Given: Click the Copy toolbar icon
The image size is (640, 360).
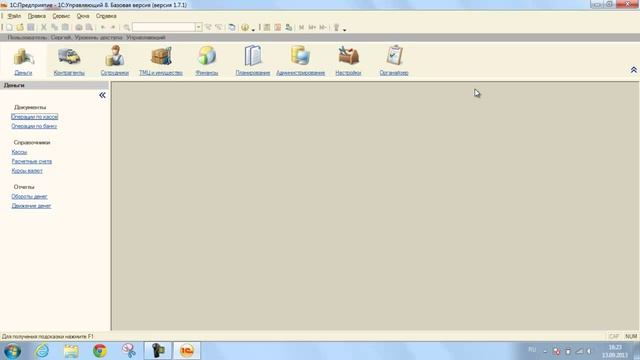Looking at the screenshot, I should pos(54,27).
